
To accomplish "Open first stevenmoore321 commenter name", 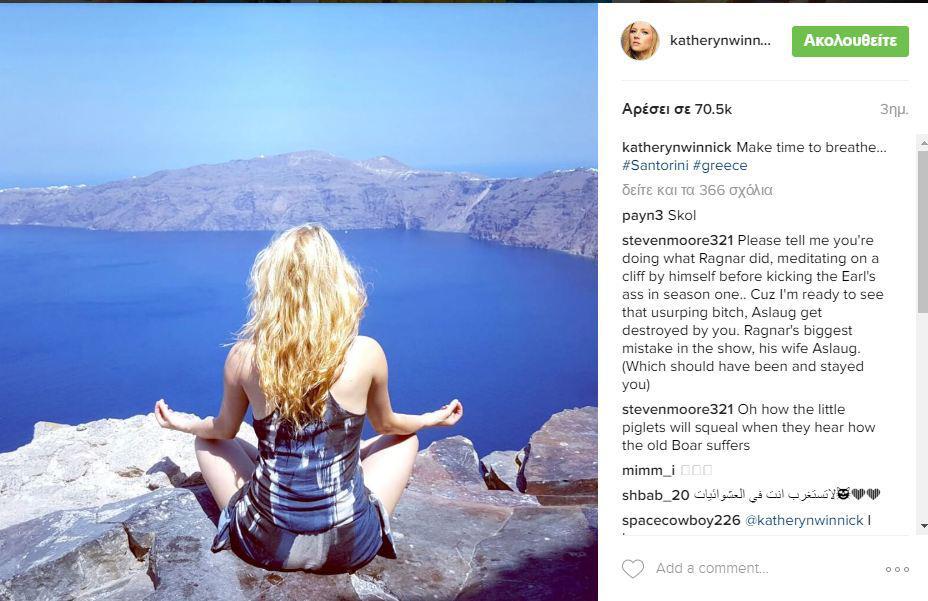I will (x=678, y=240).
